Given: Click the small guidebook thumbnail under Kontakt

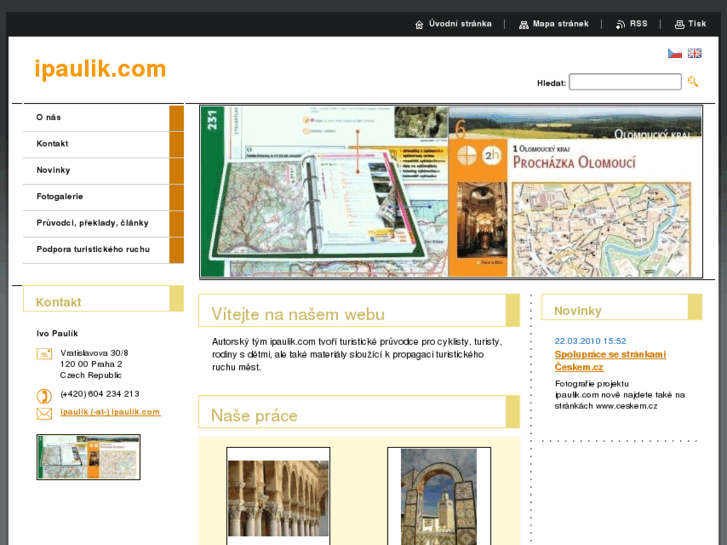Looking at the screenshot, I should pos(89,457).
